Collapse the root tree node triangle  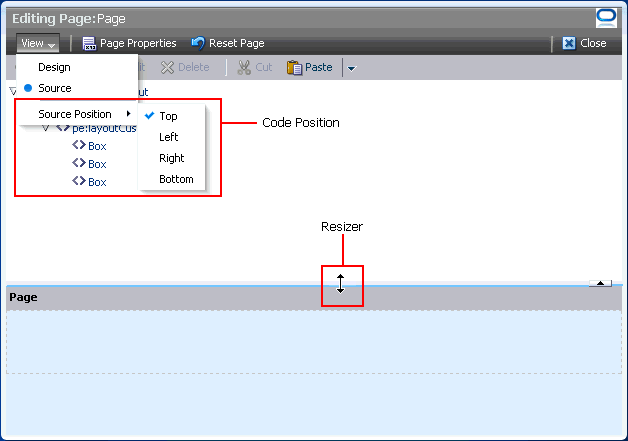[x=13, y=91]
